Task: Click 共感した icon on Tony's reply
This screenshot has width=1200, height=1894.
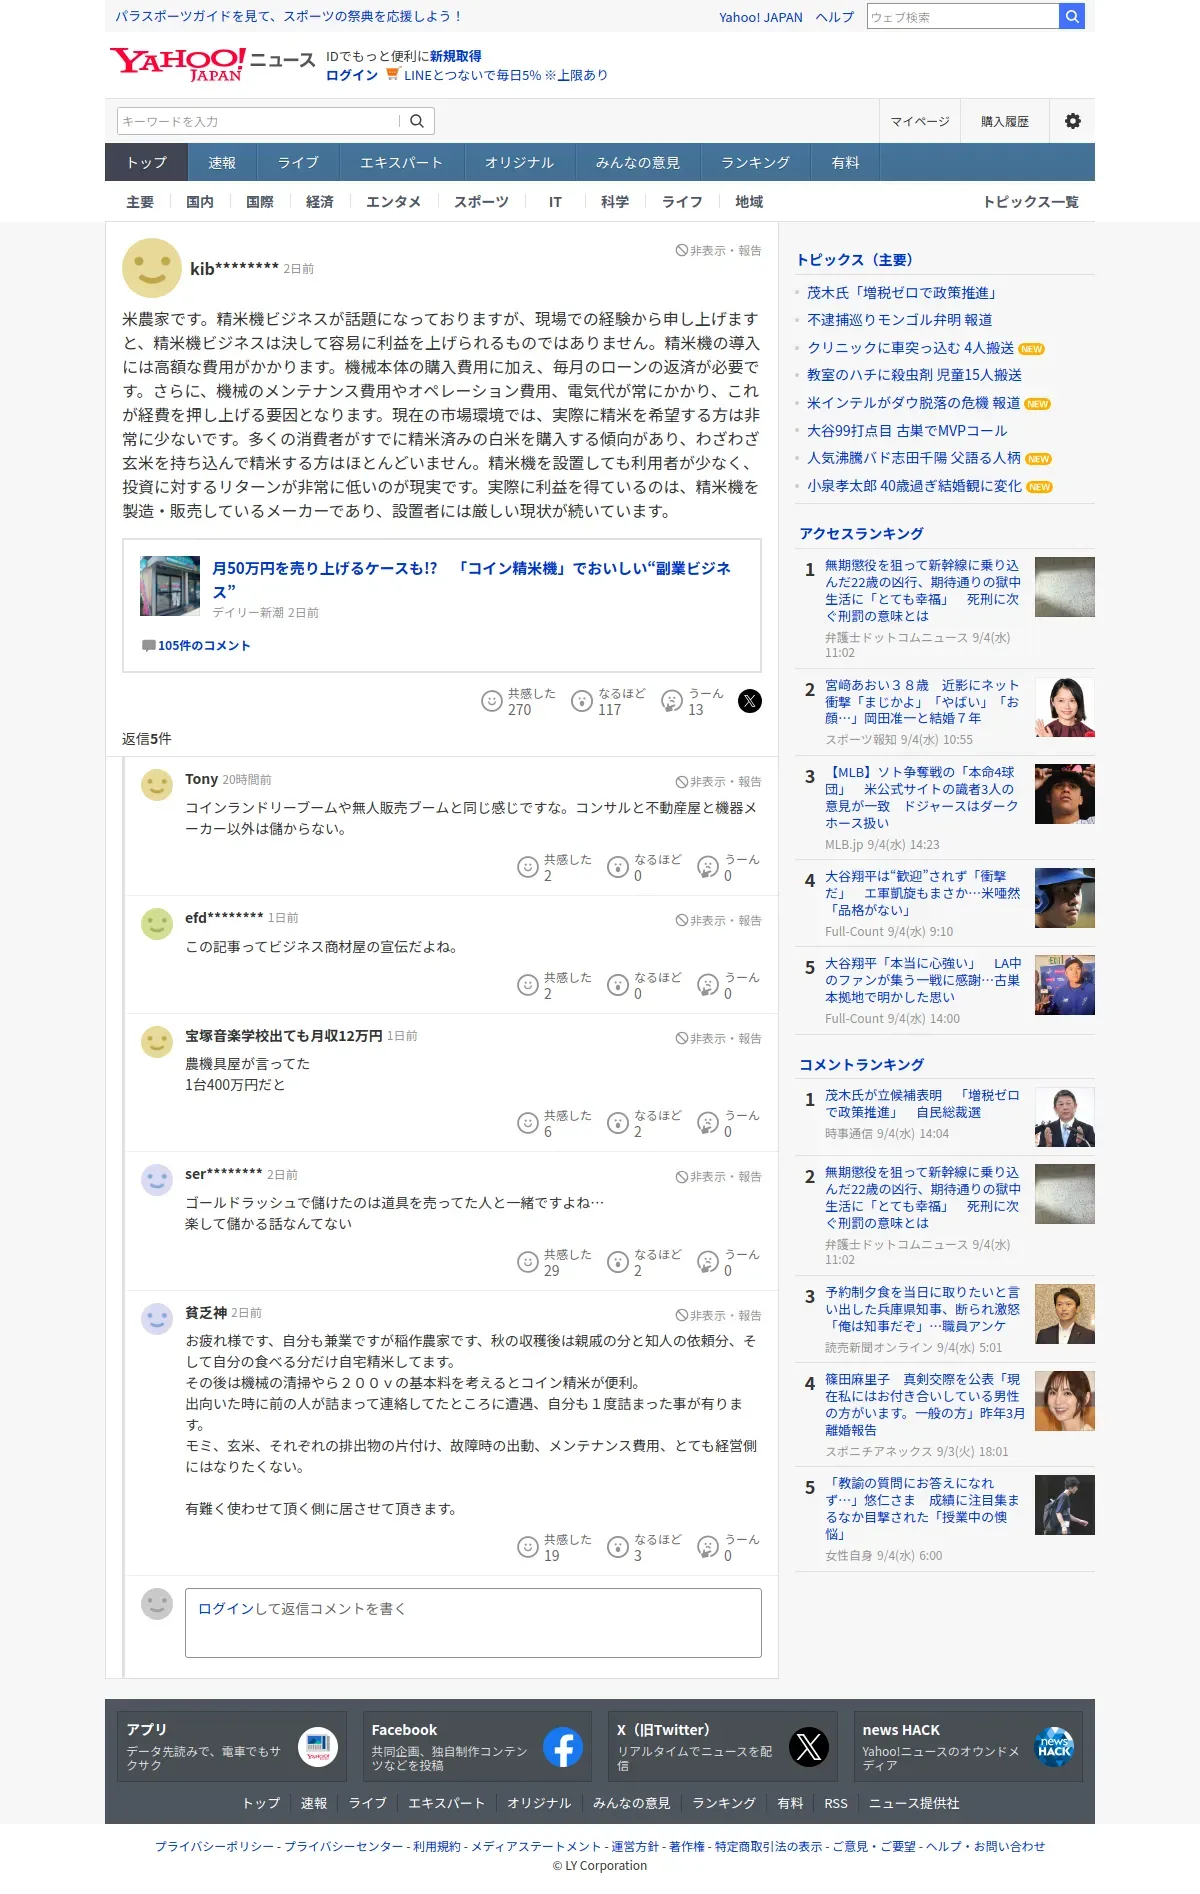Action: click(528, 867)
